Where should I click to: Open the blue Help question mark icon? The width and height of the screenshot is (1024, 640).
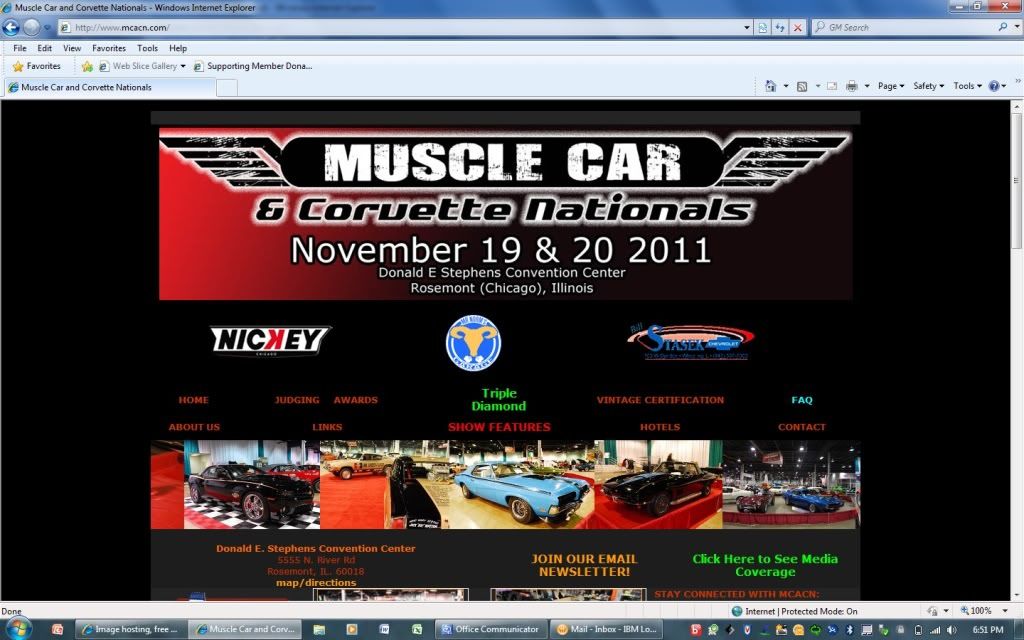click(x=994, y=86)
